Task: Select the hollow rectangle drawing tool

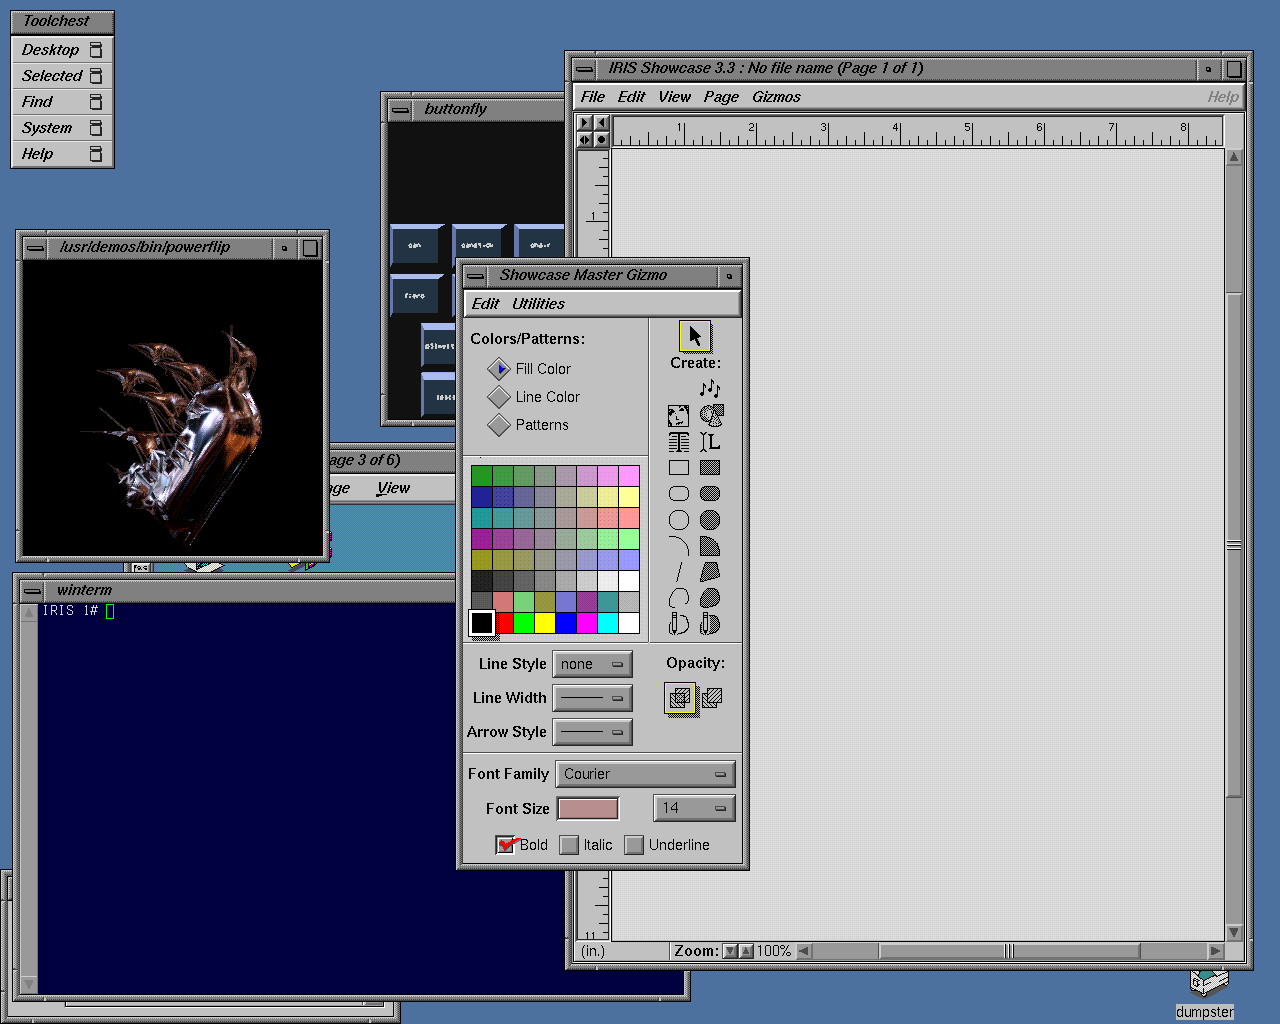Action: click(678, 467)
